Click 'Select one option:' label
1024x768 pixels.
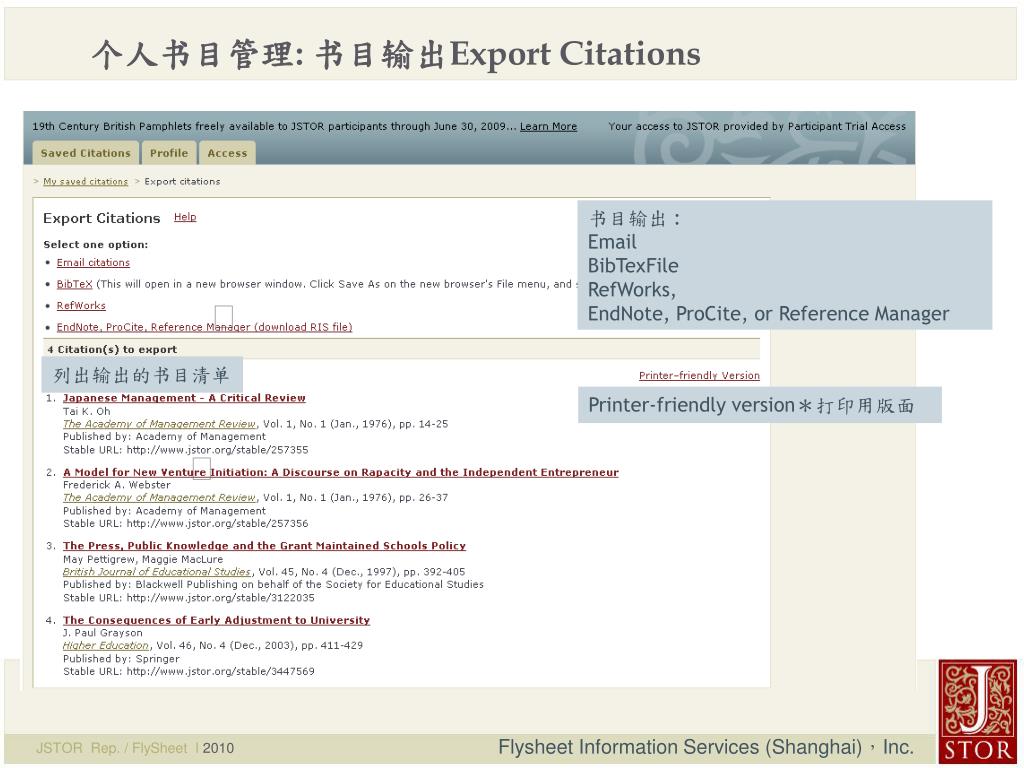95,245
